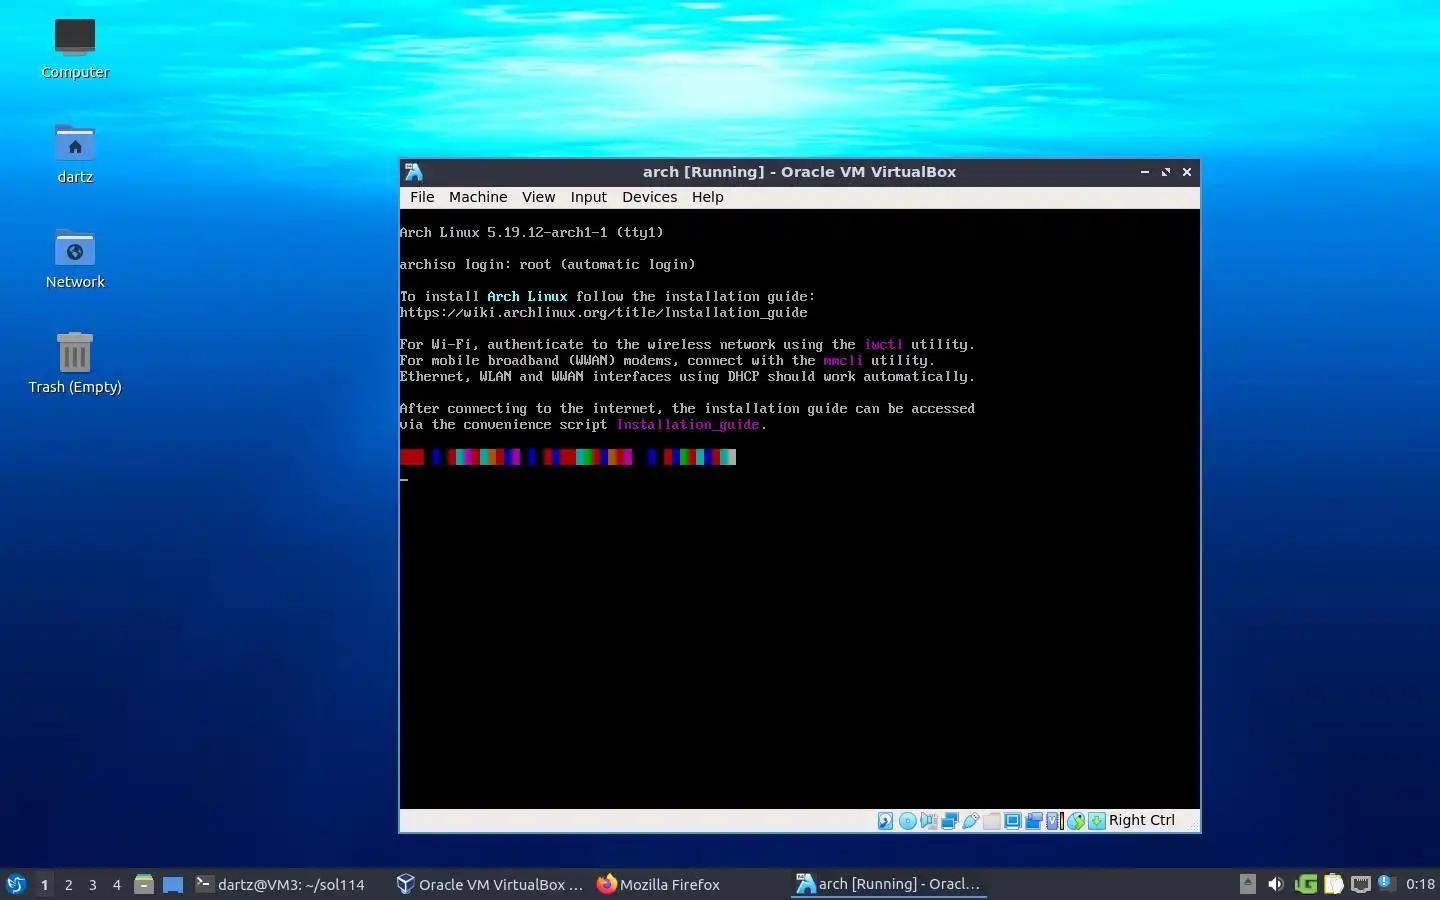Switch to workspace 3
Image resolution: width=1440 pixels, height=900 pixels.
(92, 884)
